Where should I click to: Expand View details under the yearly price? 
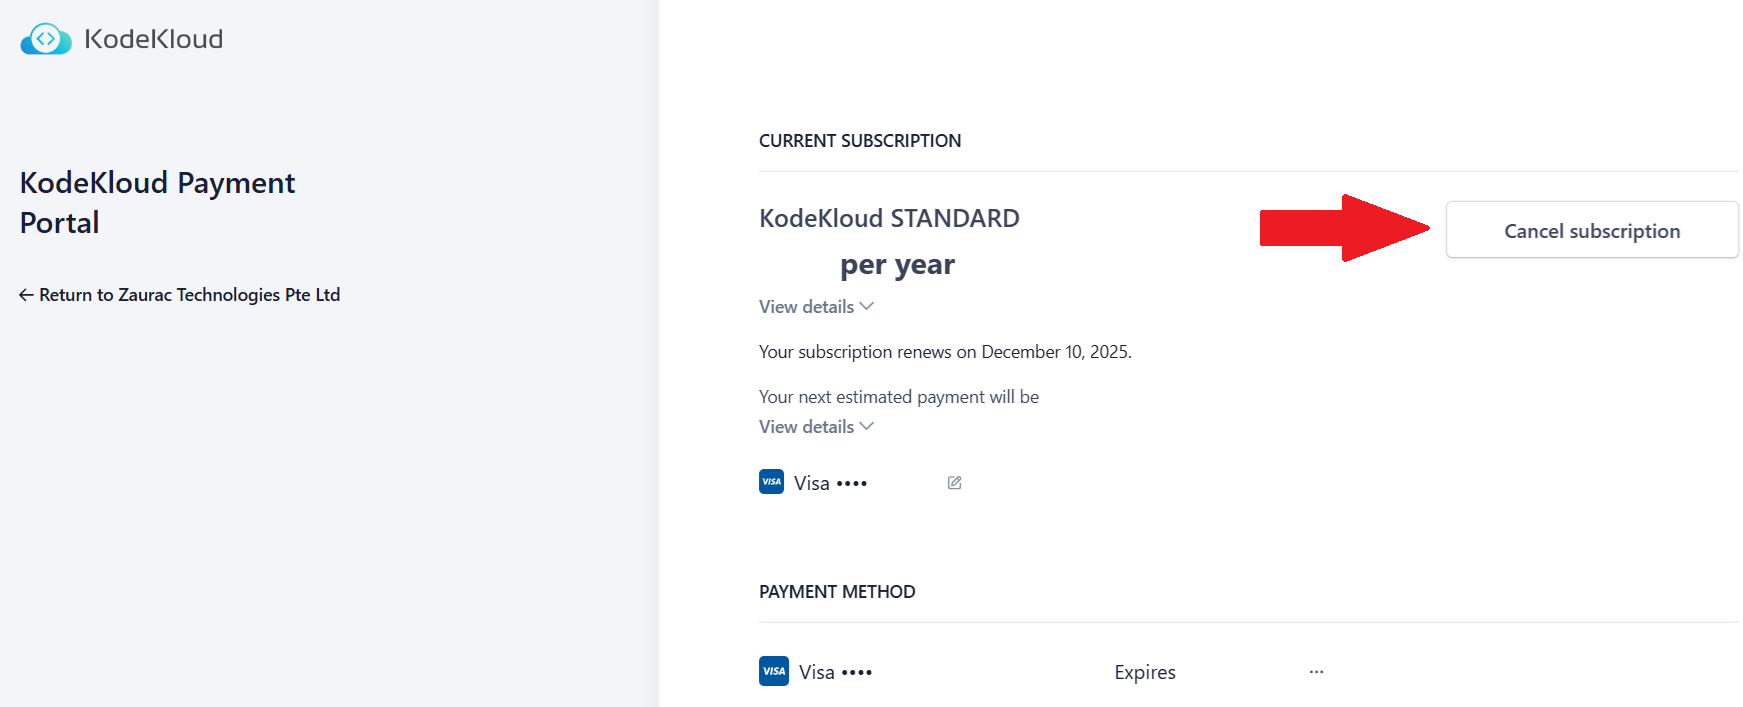click(806, 307)
